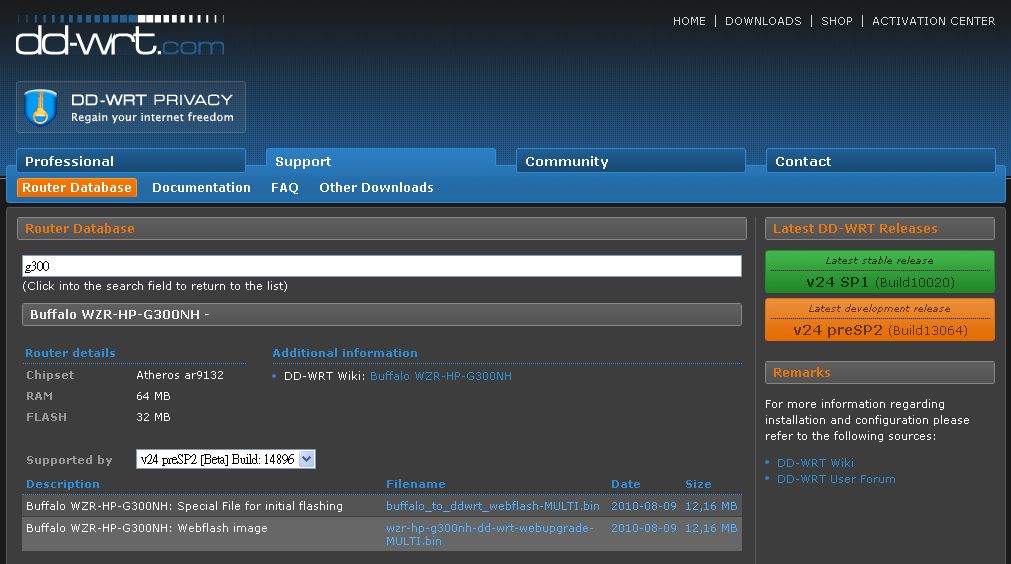
Task: Open the DD-WRT User Forum link
Action: pyautogui.click(x=836, y=479)
